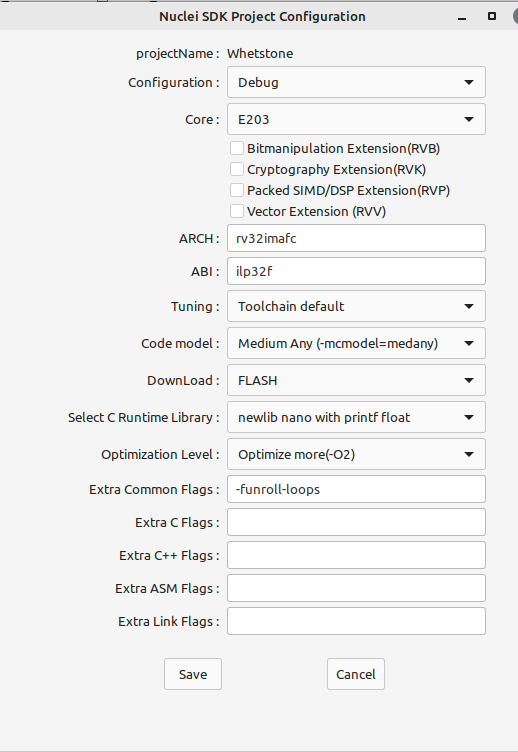This screenshot has width=518, height=752.
Task: Open the Tuning dropdown
Action: (356, 306)
